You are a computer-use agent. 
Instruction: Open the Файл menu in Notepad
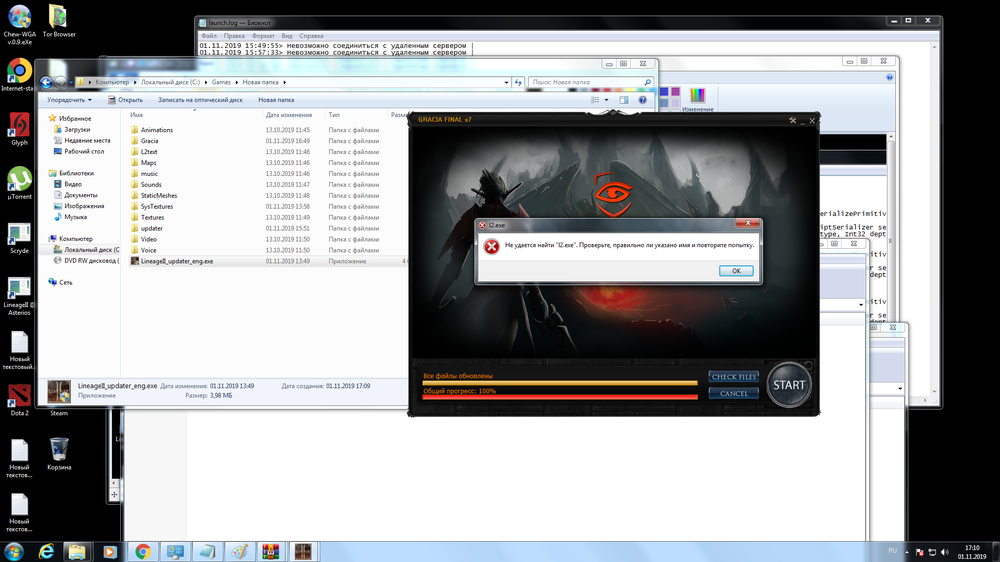[209, 36]
